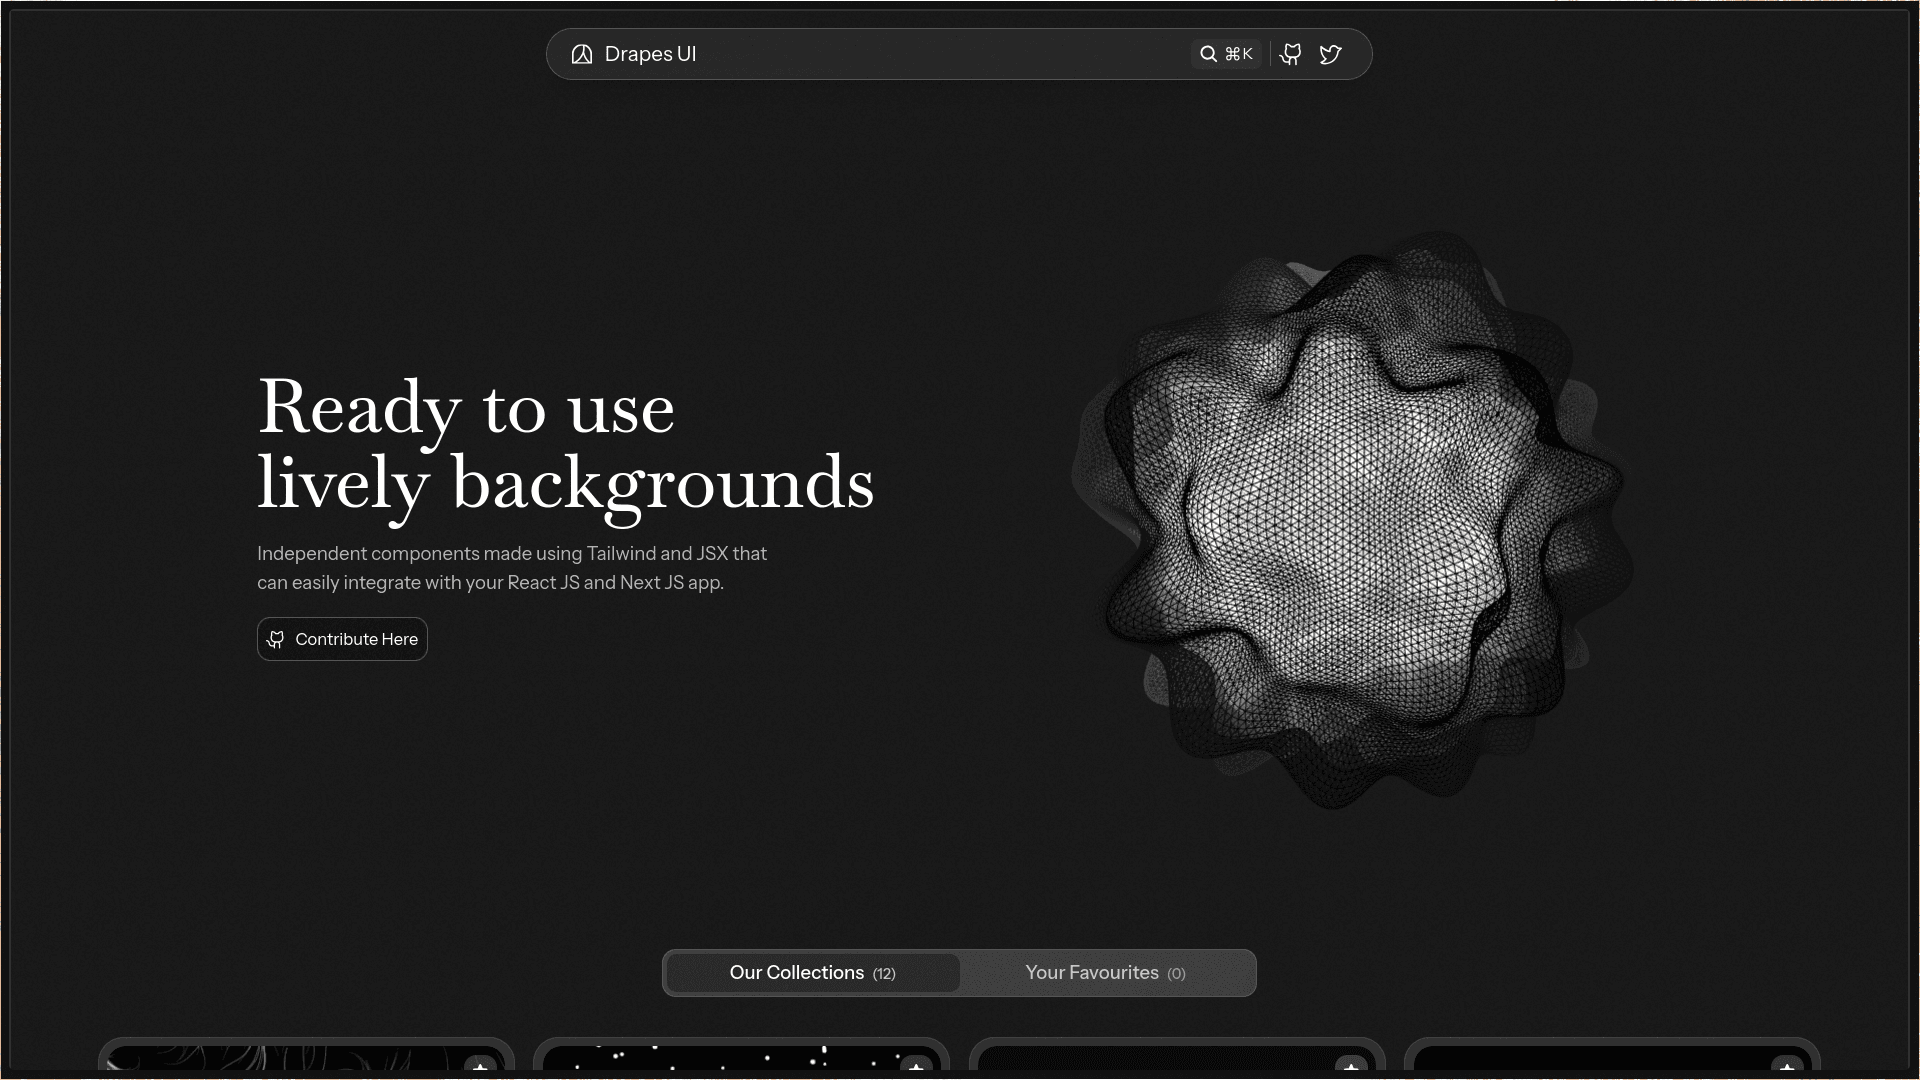Click GitHub cat icon inside Contribute button
Screen dimensions: 1920x1080
[x=276, y=639]
